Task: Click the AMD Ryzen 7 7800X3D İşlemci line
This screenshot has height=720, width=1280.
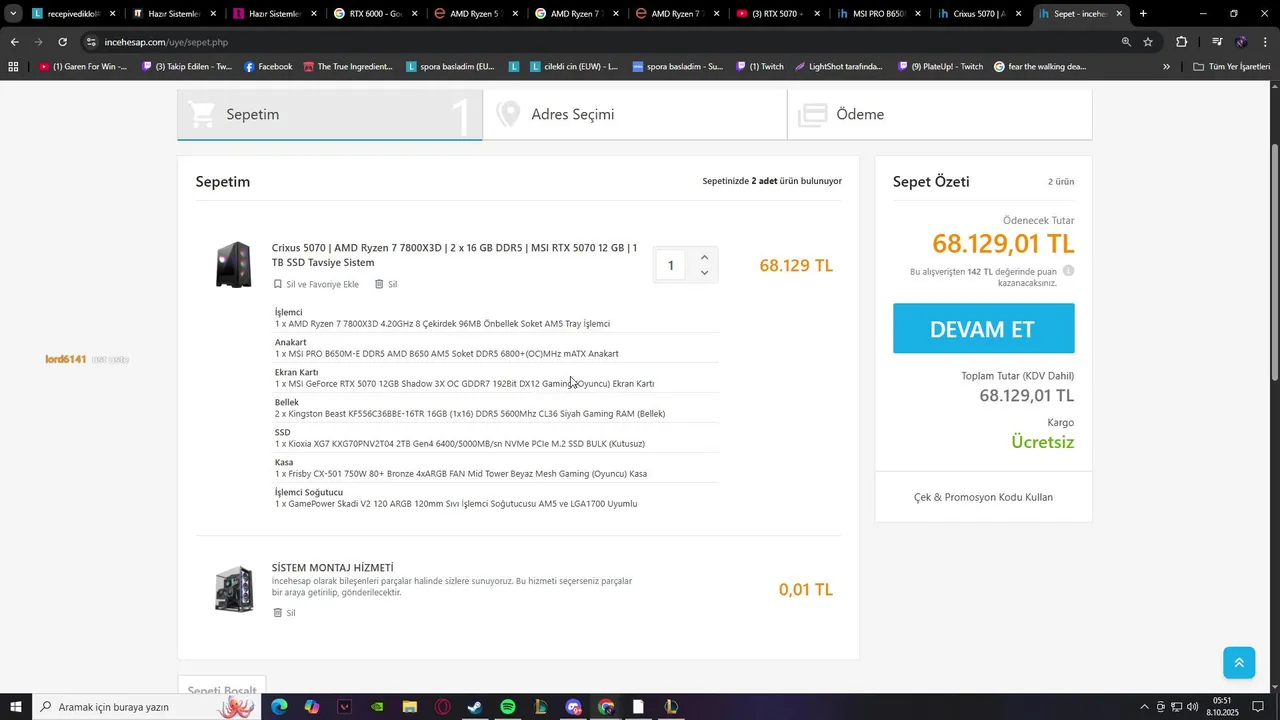Action: 442,324
